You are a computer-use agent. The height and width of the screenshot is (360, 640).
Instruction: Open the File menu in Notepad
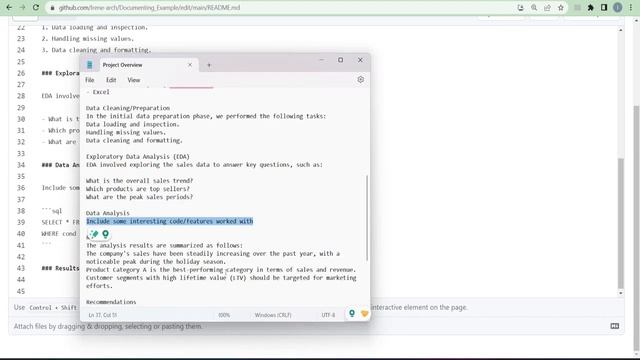90,80
